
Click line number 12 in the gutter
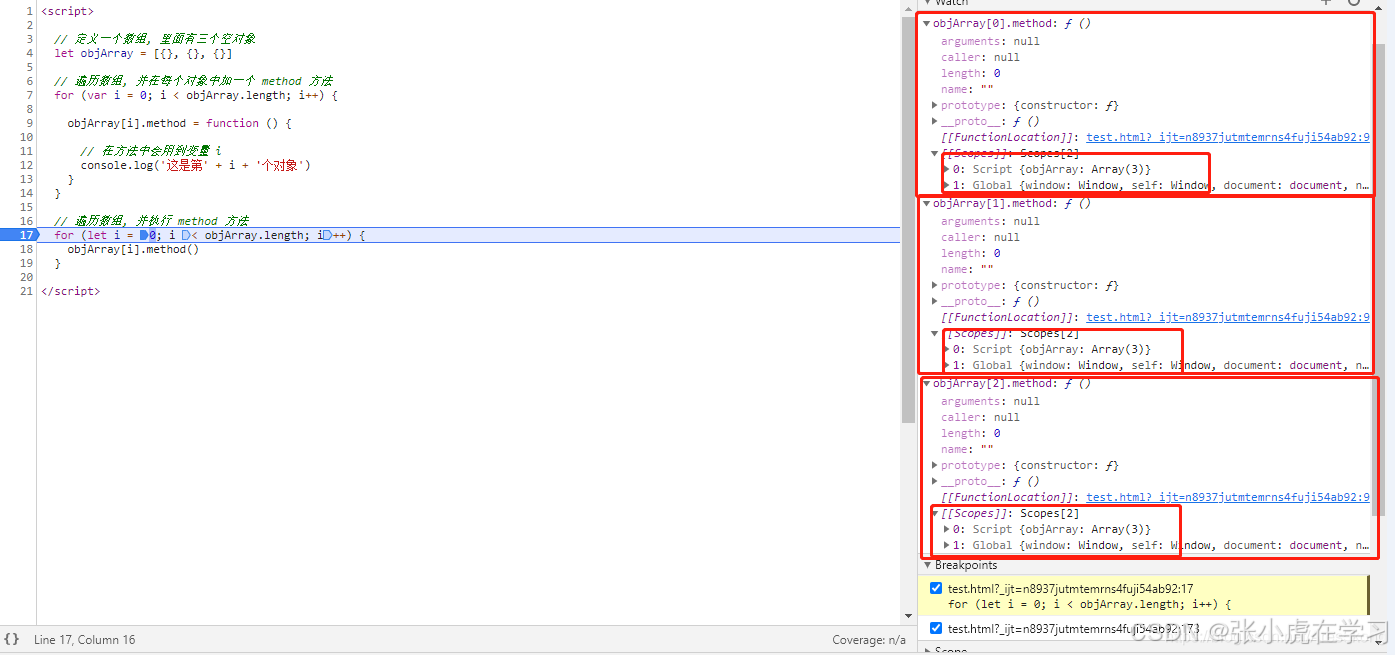pos(26,165)
